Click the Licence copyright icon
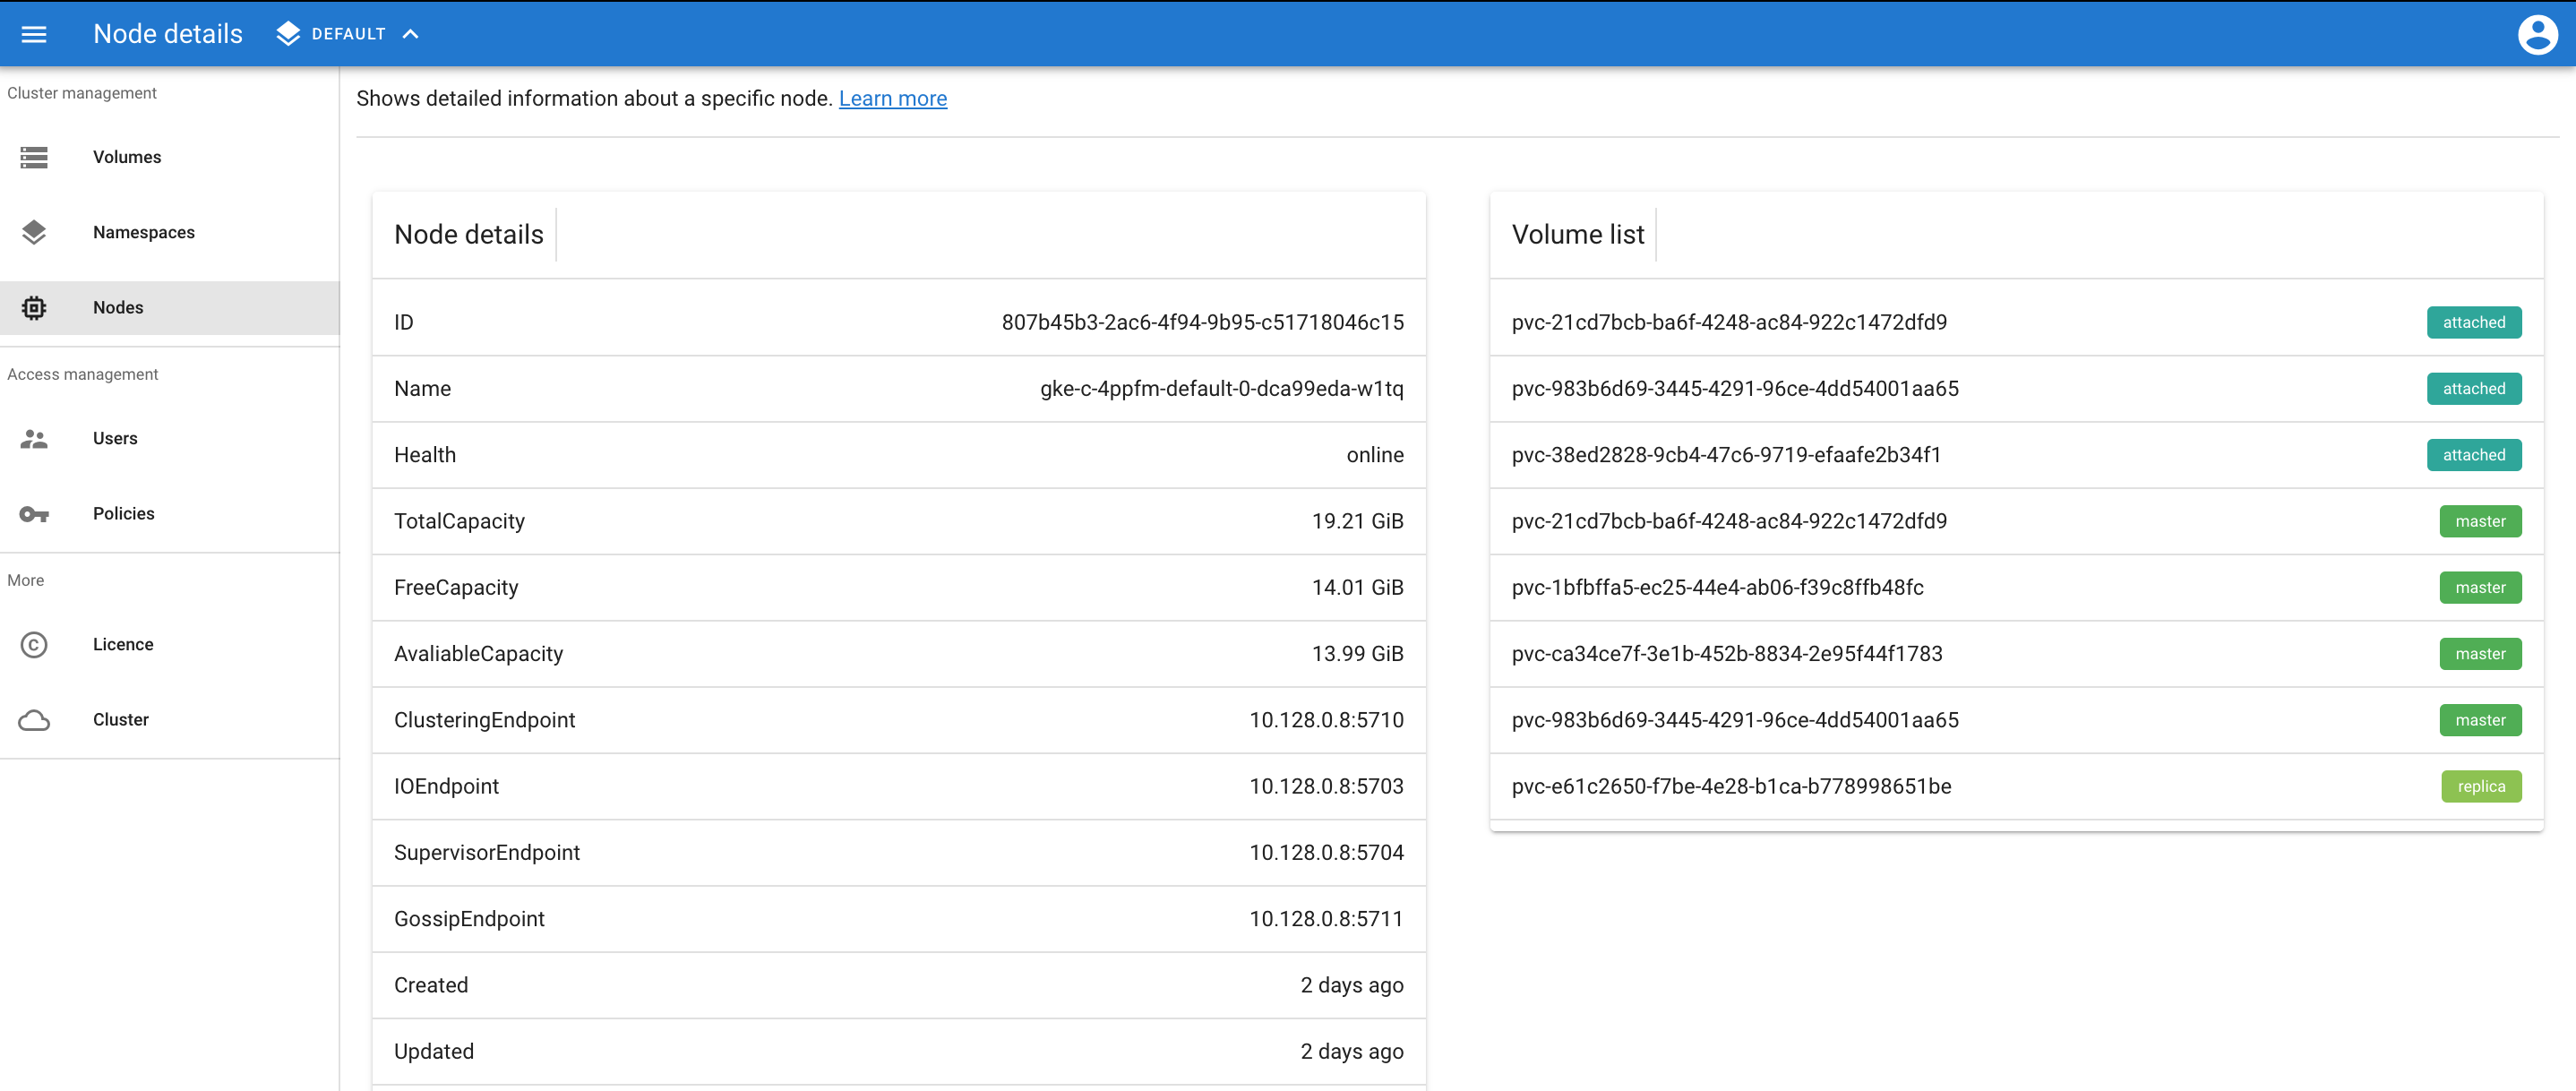The height and width of the screenshot is (1091, 2576). [34, 645]
